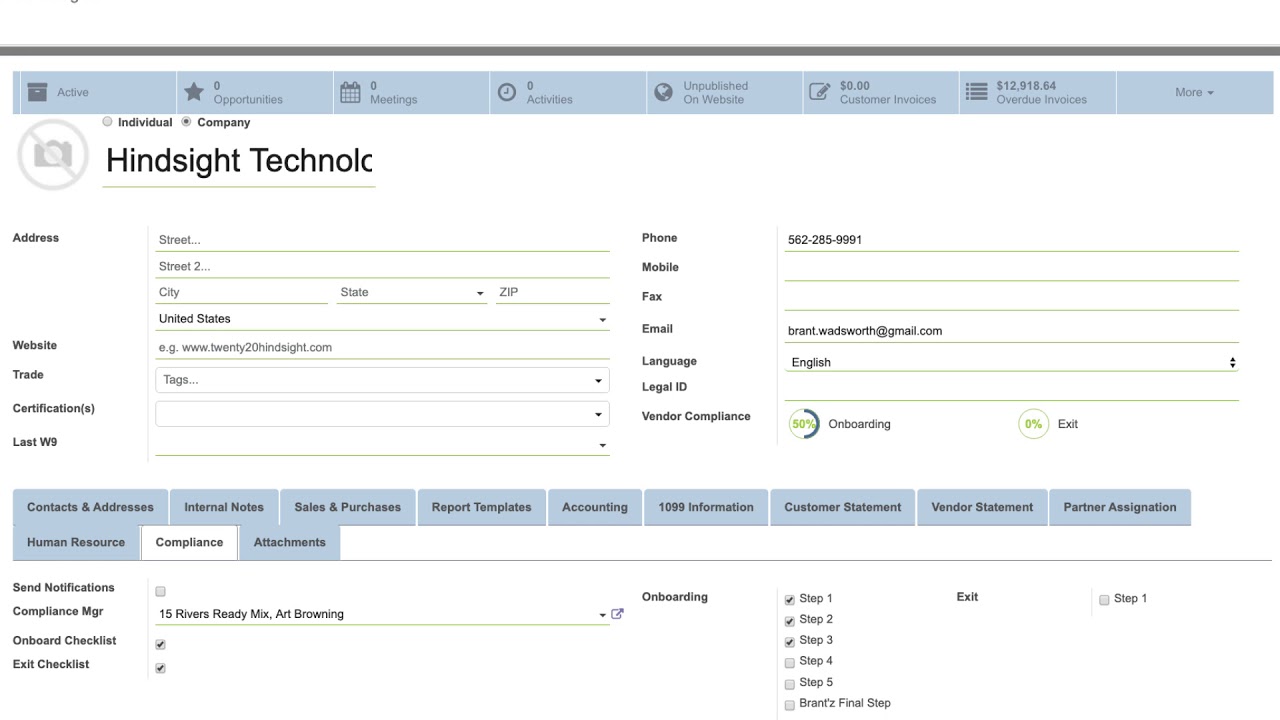Expand the Compliance Mgr dropdown arrow
The width and height of the screenshot is (1280, 720).
tap(603, 615)
